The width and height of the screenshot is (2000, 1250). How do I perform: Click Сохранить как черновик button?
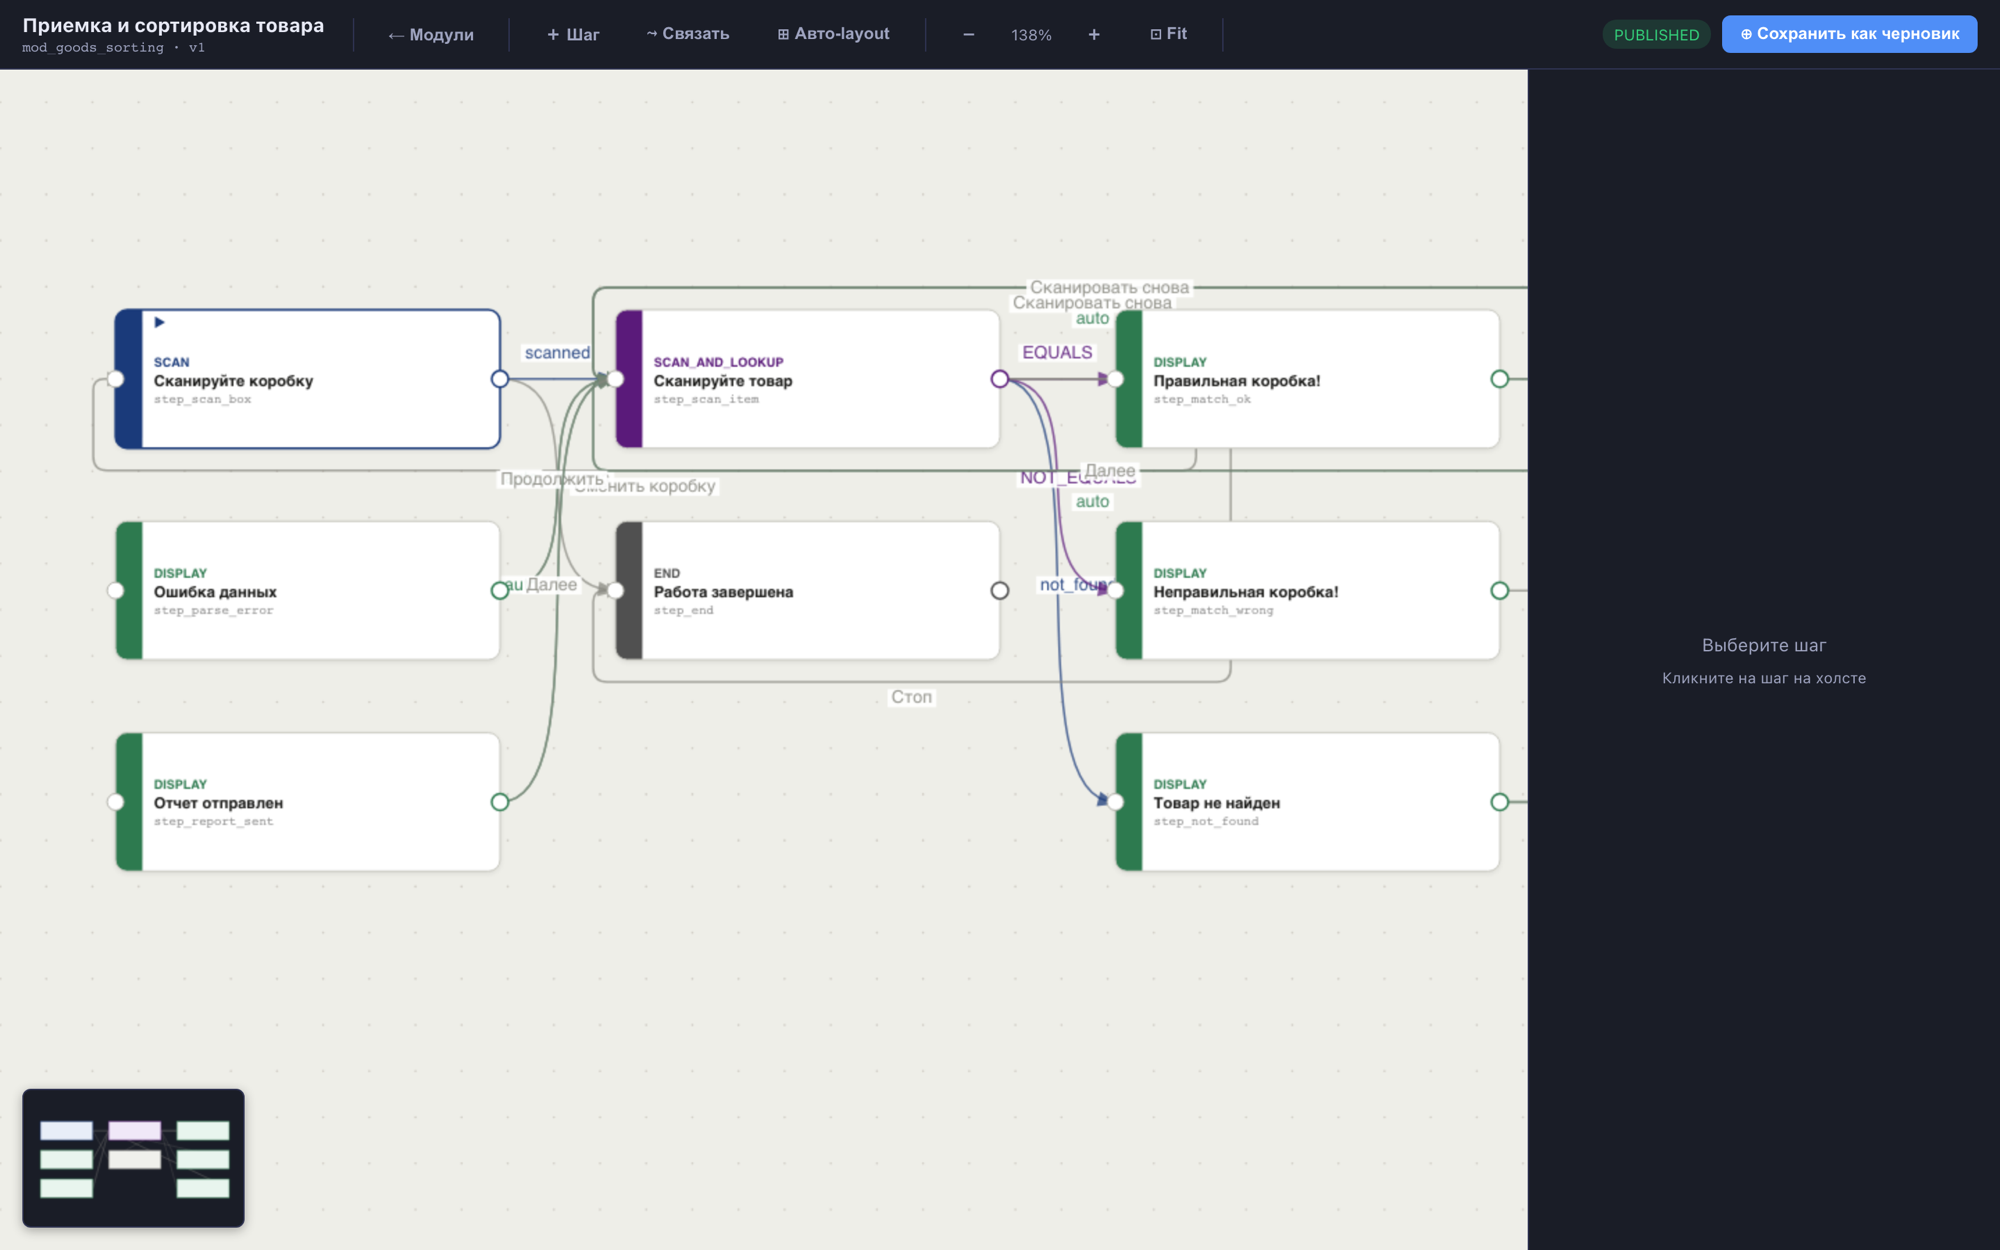point(1849,34)
